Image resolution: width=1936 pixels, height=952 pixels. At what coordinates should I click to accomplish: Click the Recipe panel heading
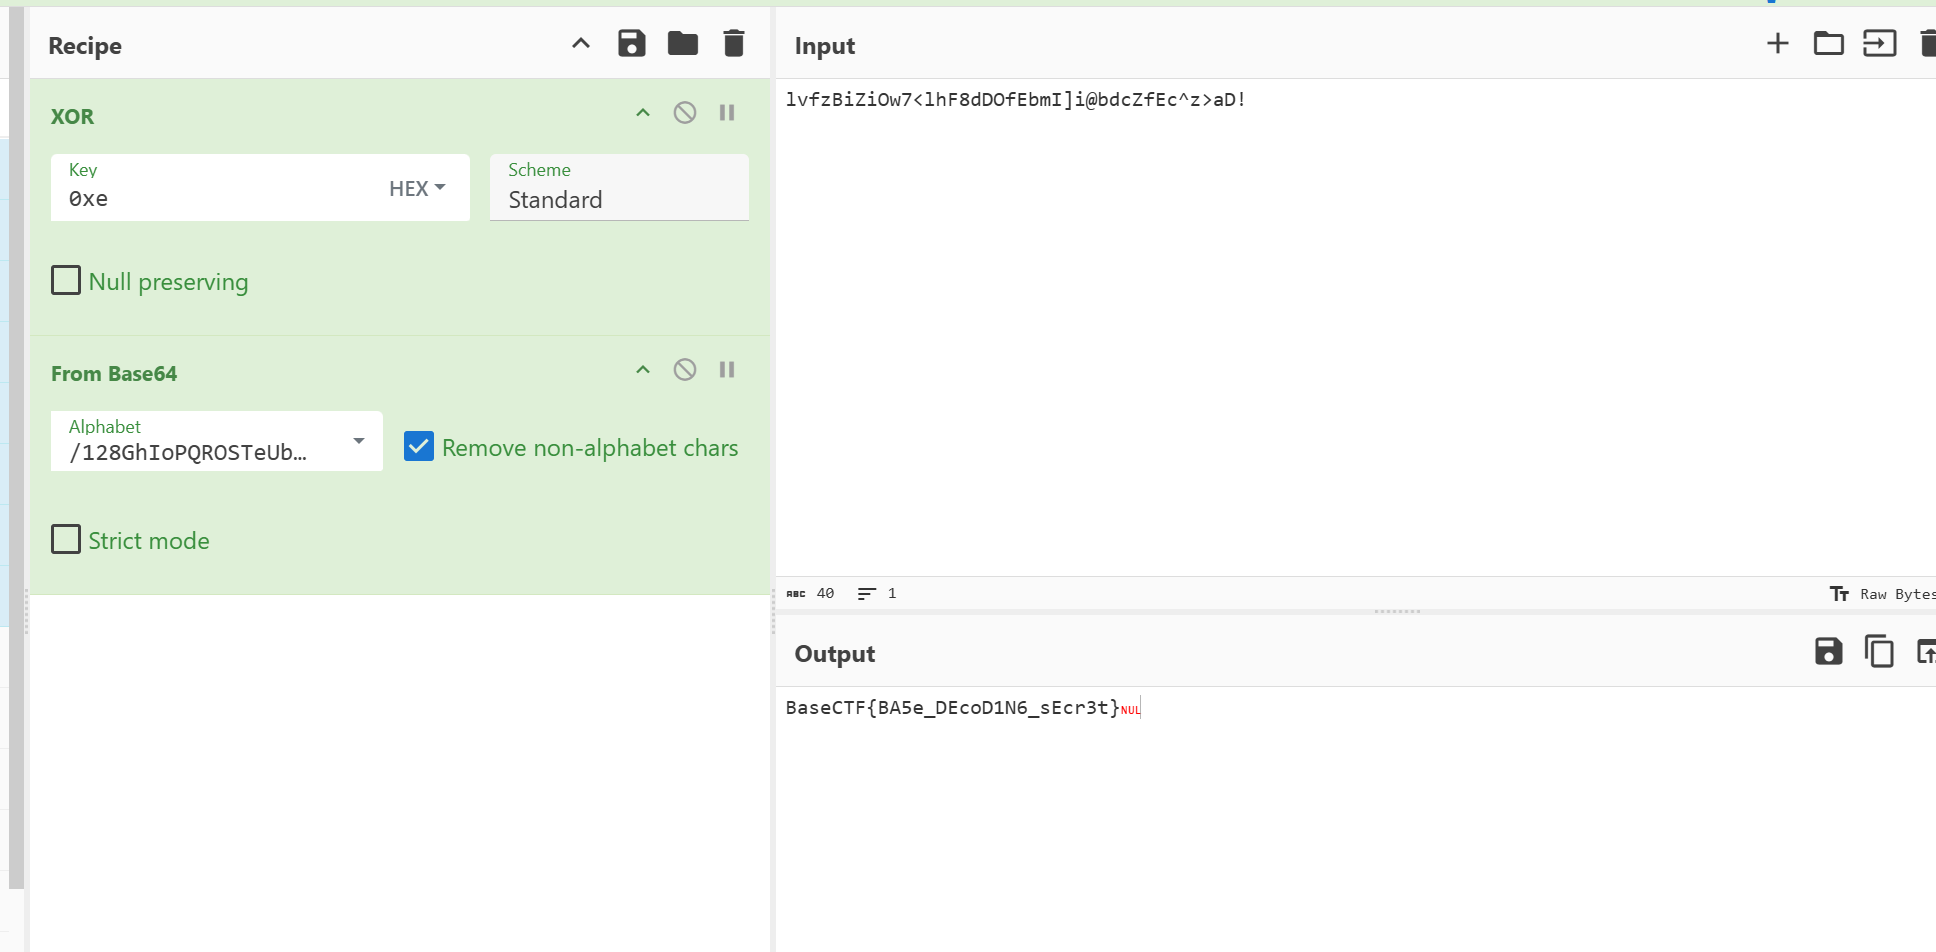coord(85,46)
